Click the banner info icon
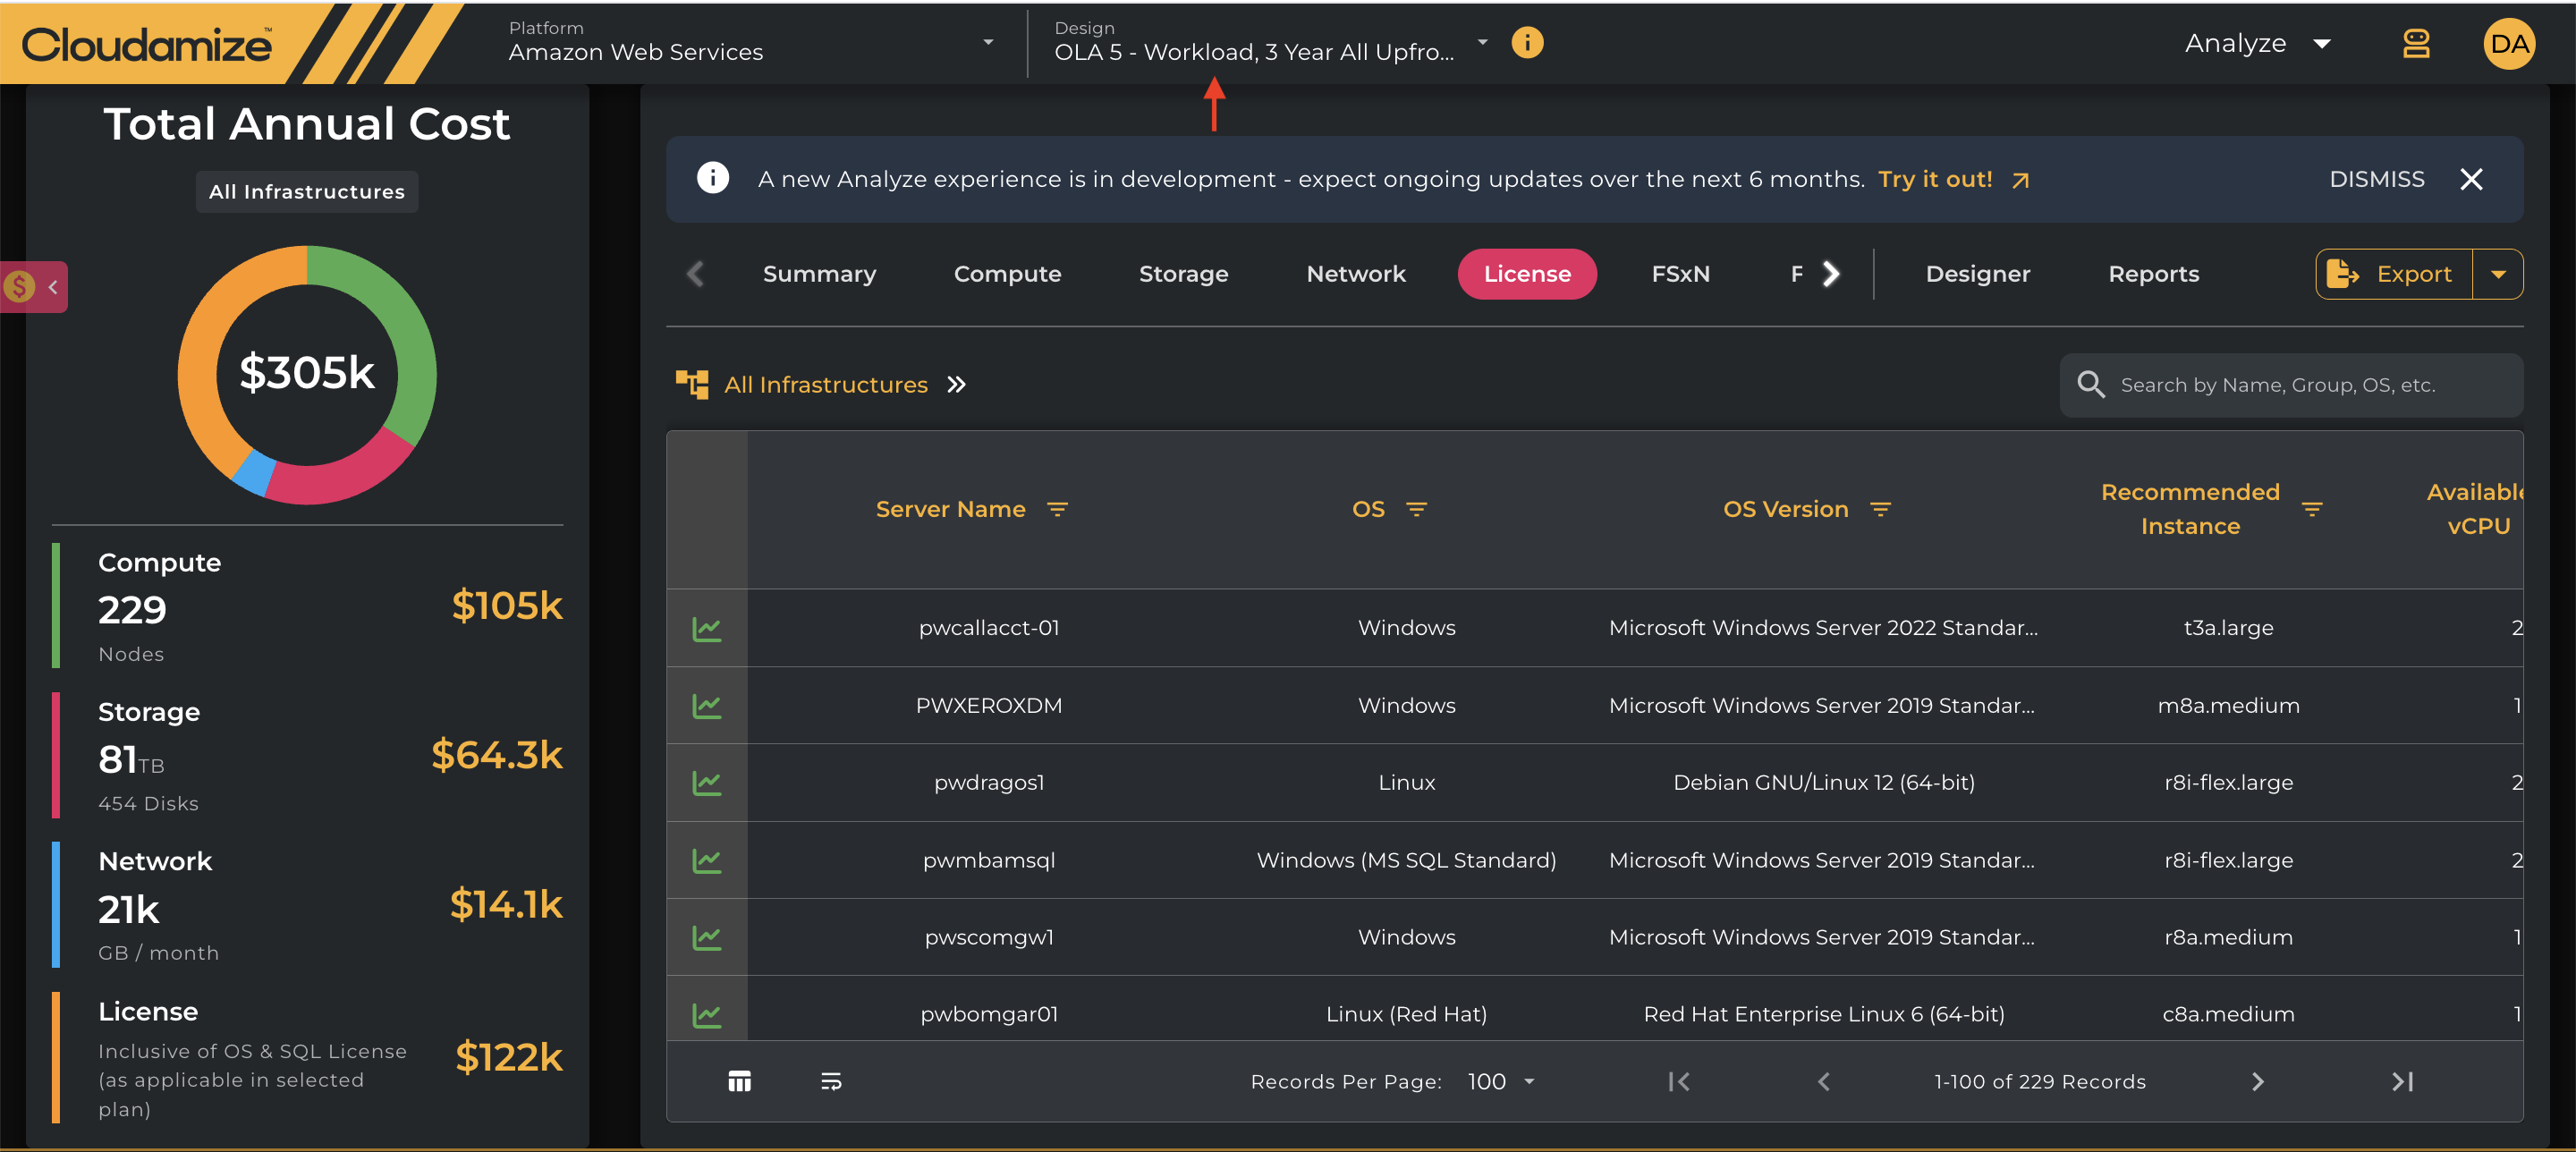Screen dimensions: 2576x1152 coord(712,178)
